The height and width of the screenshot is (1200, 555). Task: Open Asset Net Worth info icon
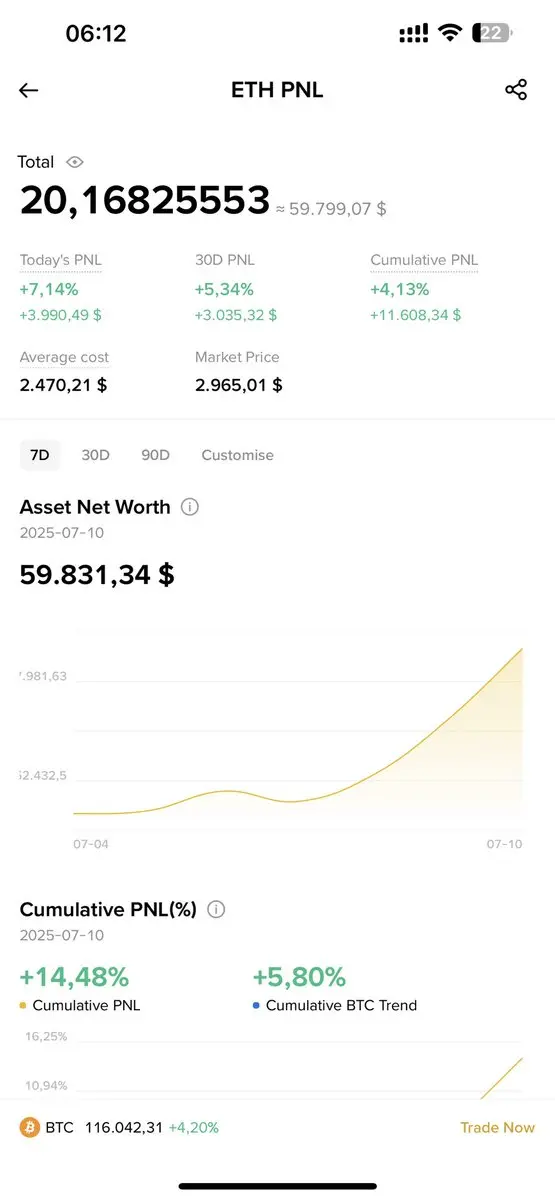[x=190, y=507]
